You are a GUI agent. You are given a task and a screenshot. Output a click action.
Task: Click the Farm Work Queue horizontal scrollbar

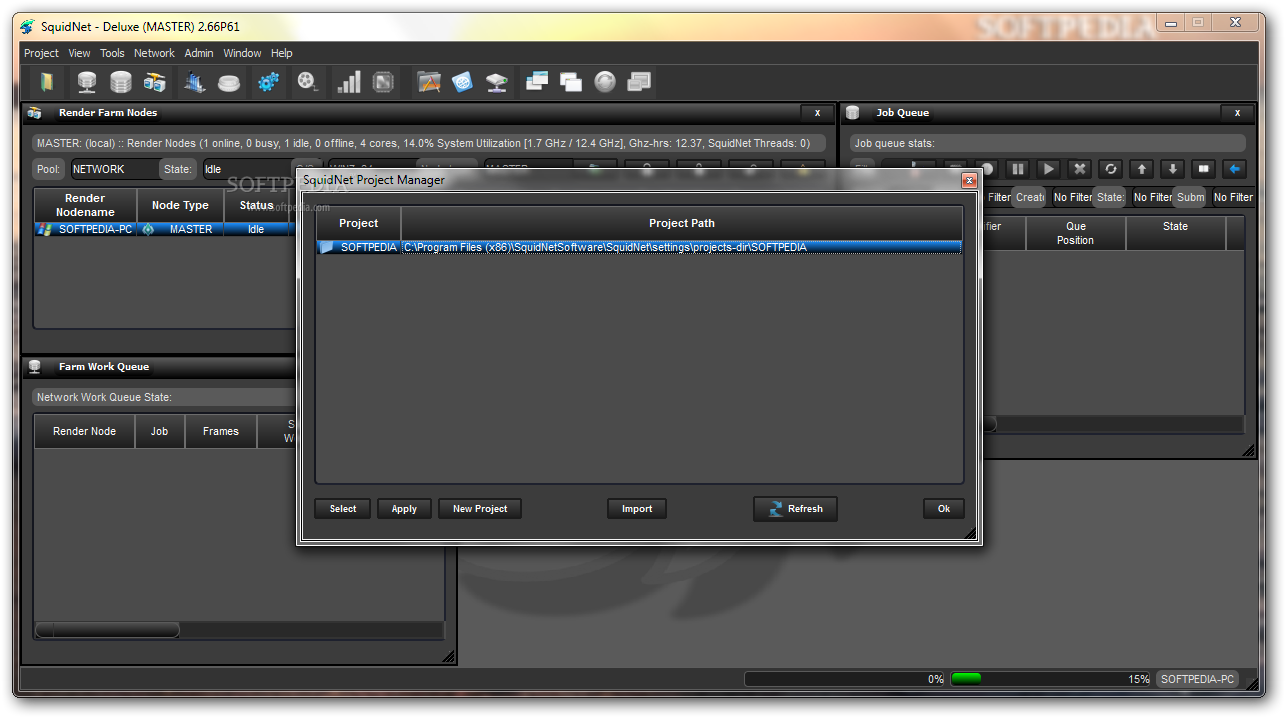[239, 630]
